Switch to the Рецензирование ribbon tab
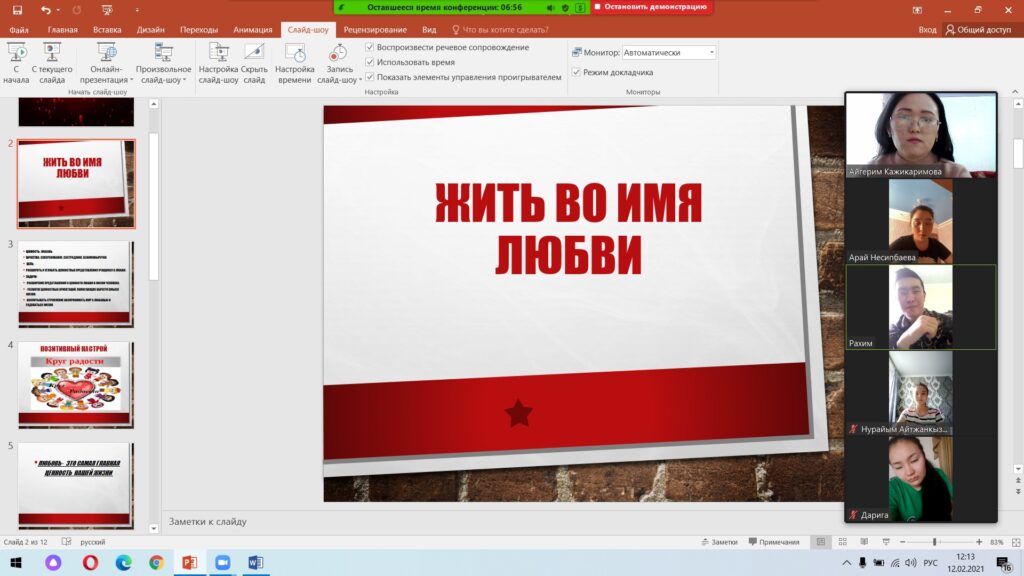 coord(375,29)
